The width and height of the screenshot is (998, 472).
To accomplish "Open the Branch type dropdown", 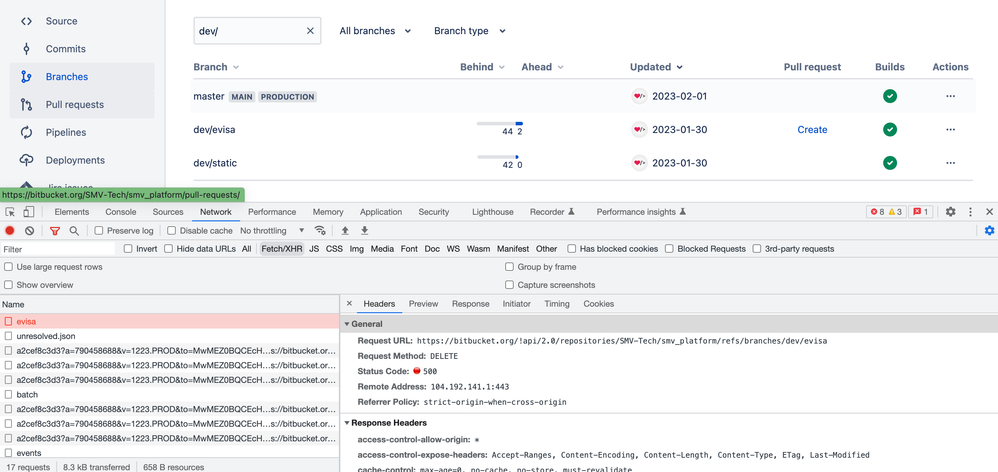I will coord(470,31).
